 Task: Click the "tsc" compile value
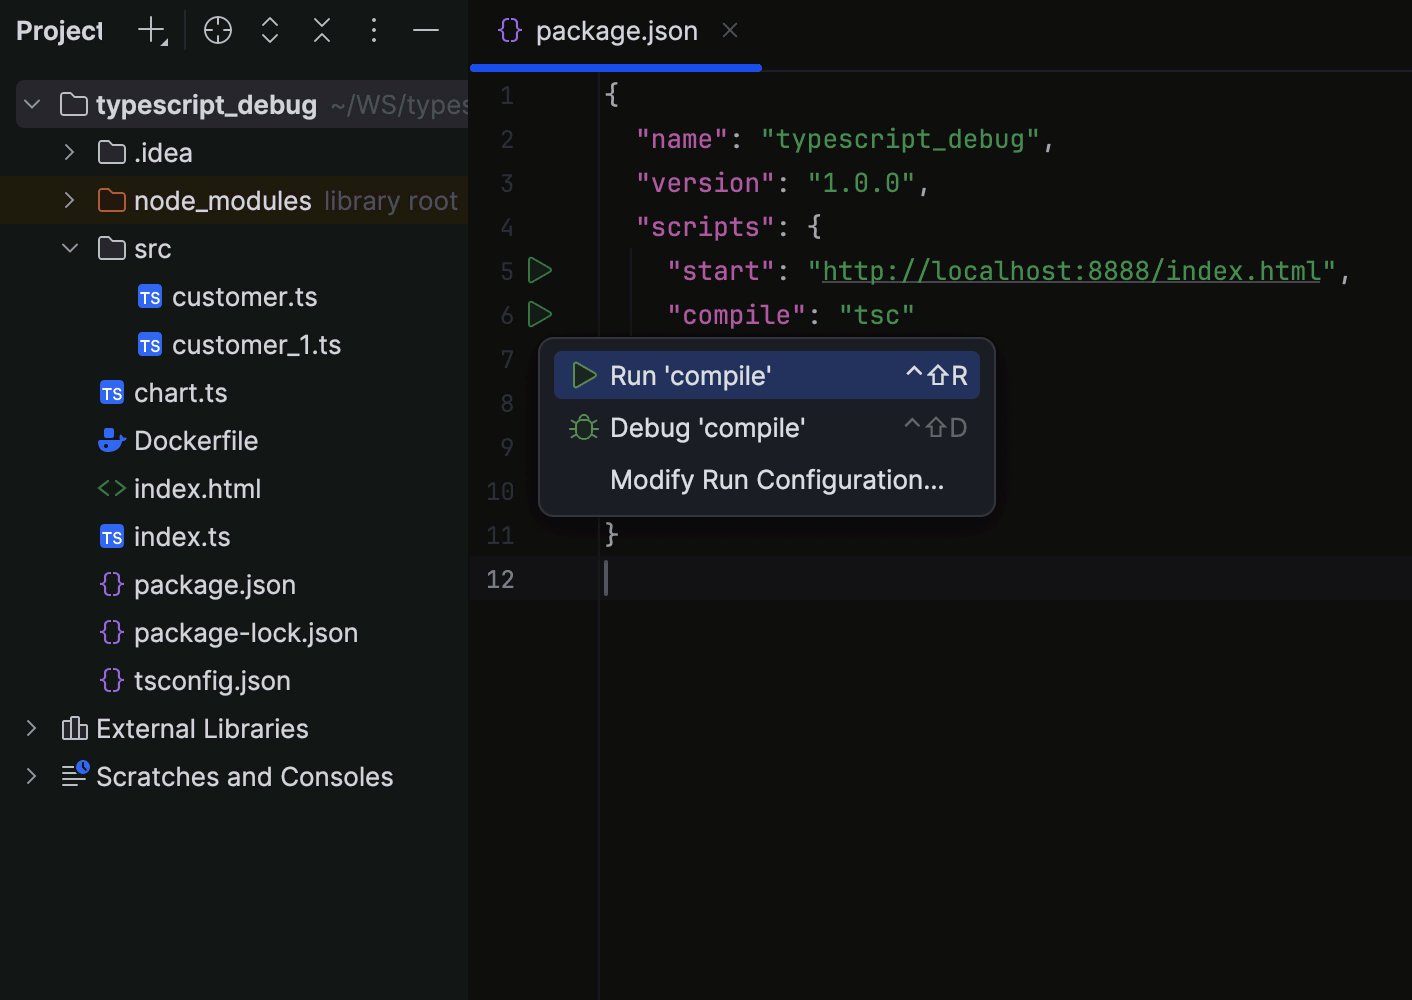(x=877, y=315)
